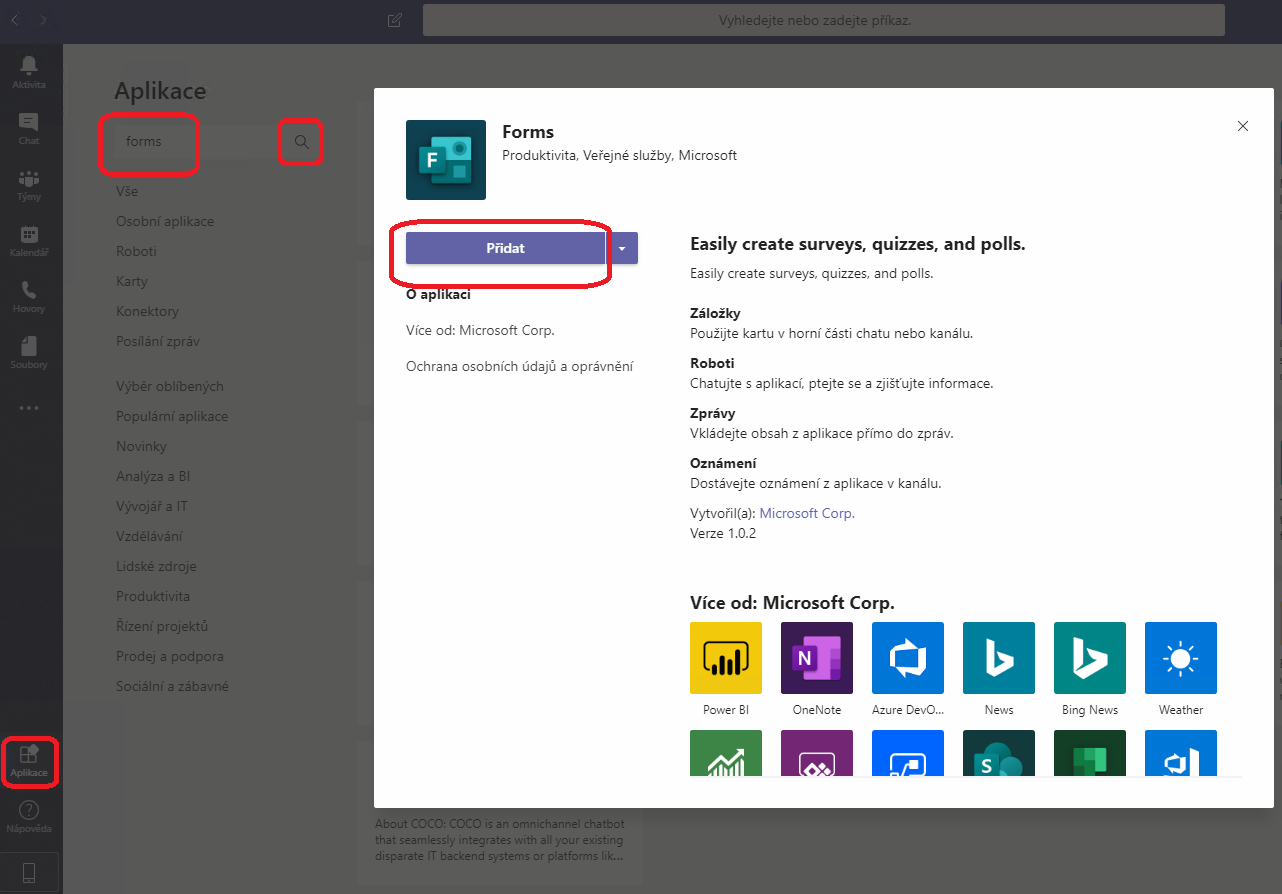The height and width of the screenshot is (894, 1282).
Task: Open Týmy in the left rail
Action: point(29,184)
